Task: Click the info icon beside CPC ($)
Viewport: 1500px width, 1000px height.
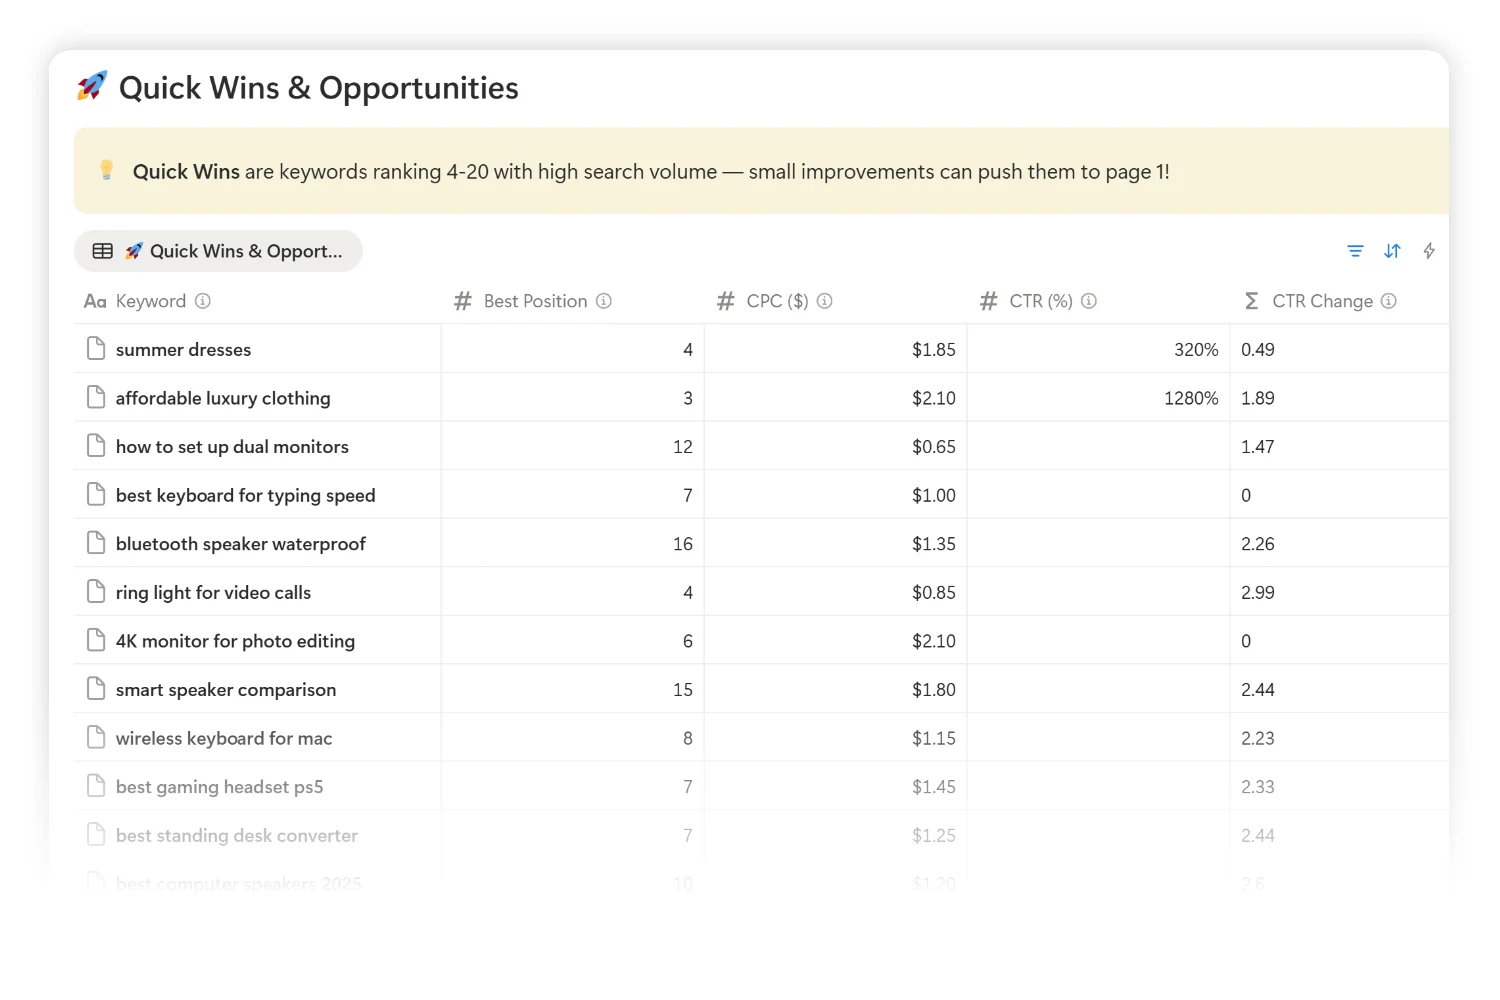Action: click(x=825, y=301)
